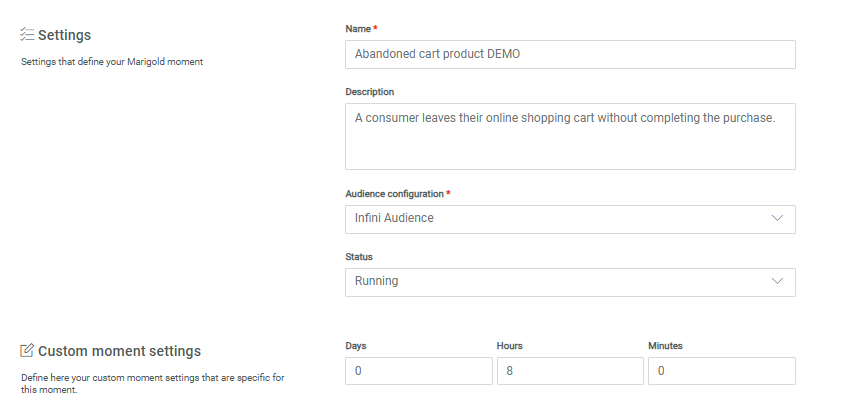This screenshot has height=420, width=866.
Task: Click the Hours label above the input
Action: 510,345
